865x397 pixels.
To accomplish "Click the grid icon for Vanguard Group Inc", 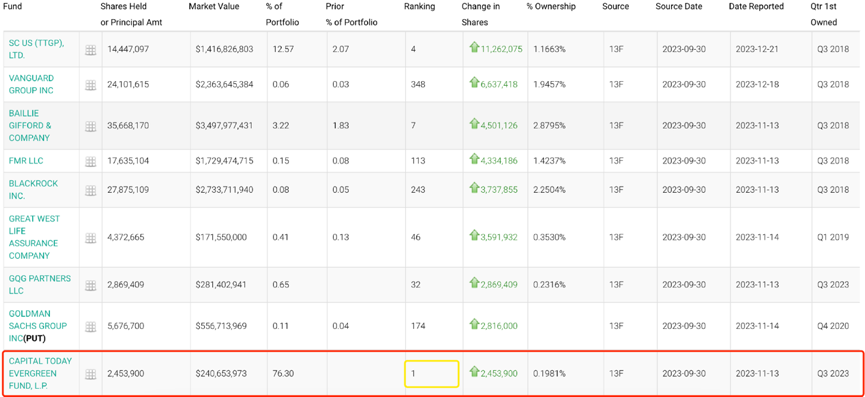I will point(90,85).
